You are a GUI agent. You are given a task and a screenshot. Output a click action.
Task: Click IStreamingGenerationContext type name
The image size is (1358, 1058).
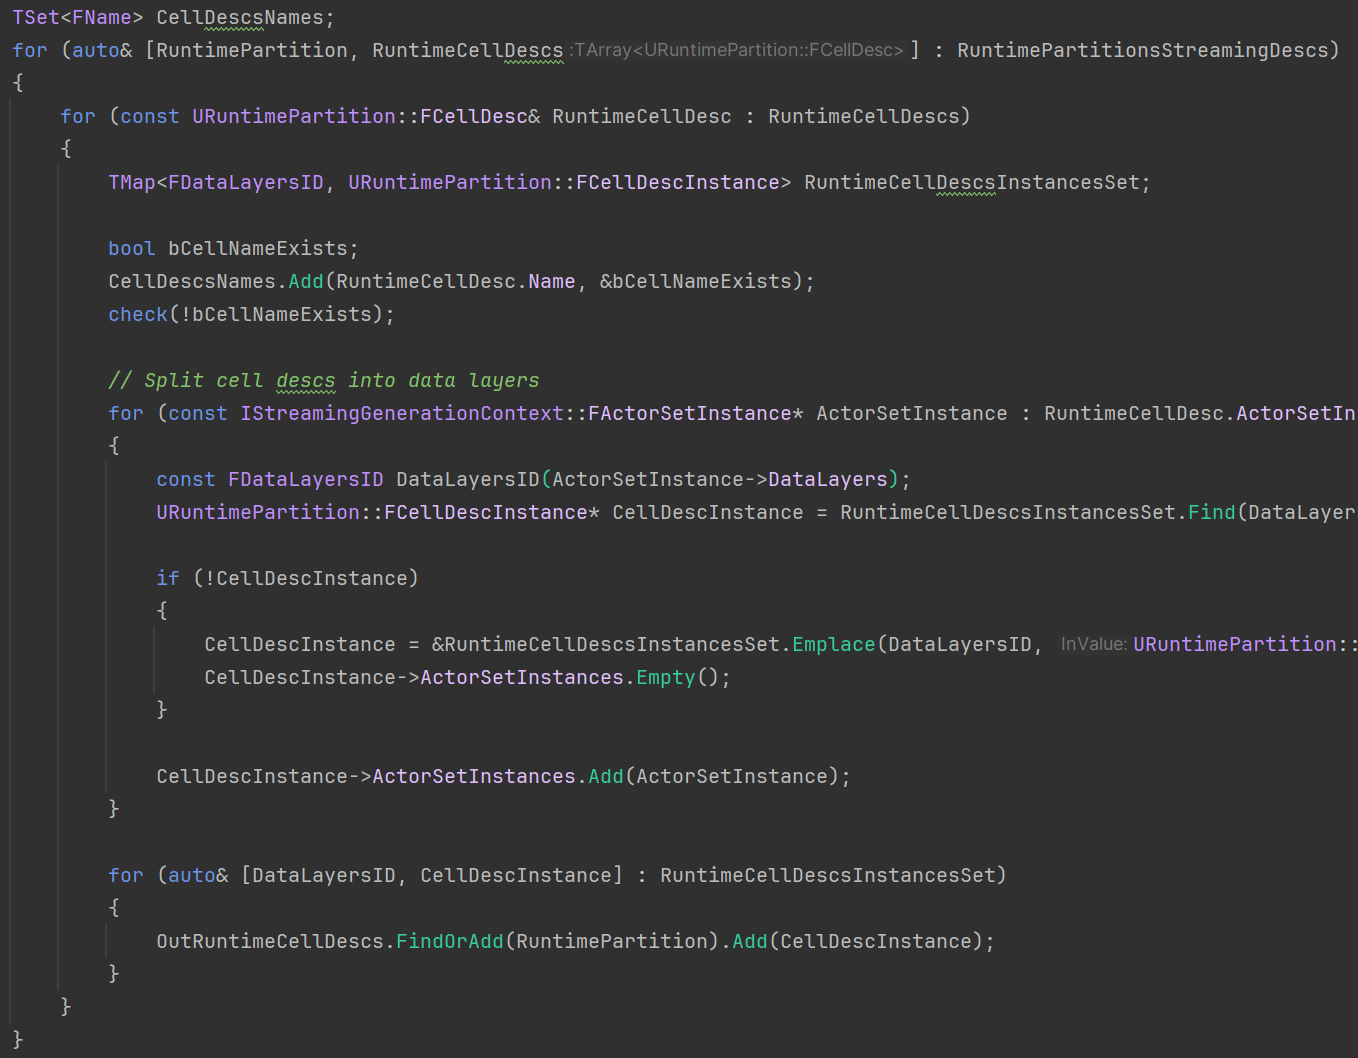(x=402, y=413)
